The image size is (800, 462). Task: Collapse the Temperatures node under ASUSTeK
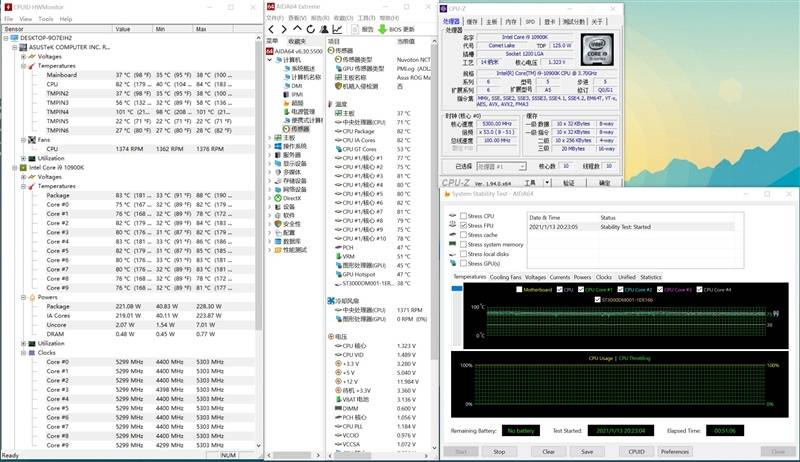click(x=24, y=65)
